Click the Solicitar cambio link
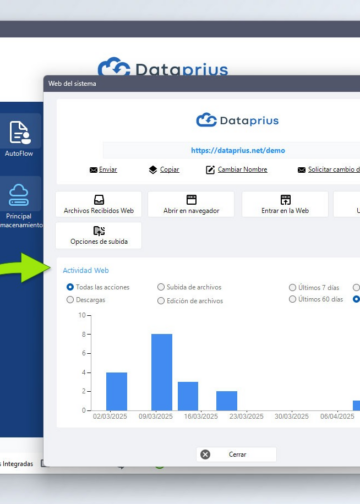The height and width of the screenshot is (504, 360). coord(334,169)
